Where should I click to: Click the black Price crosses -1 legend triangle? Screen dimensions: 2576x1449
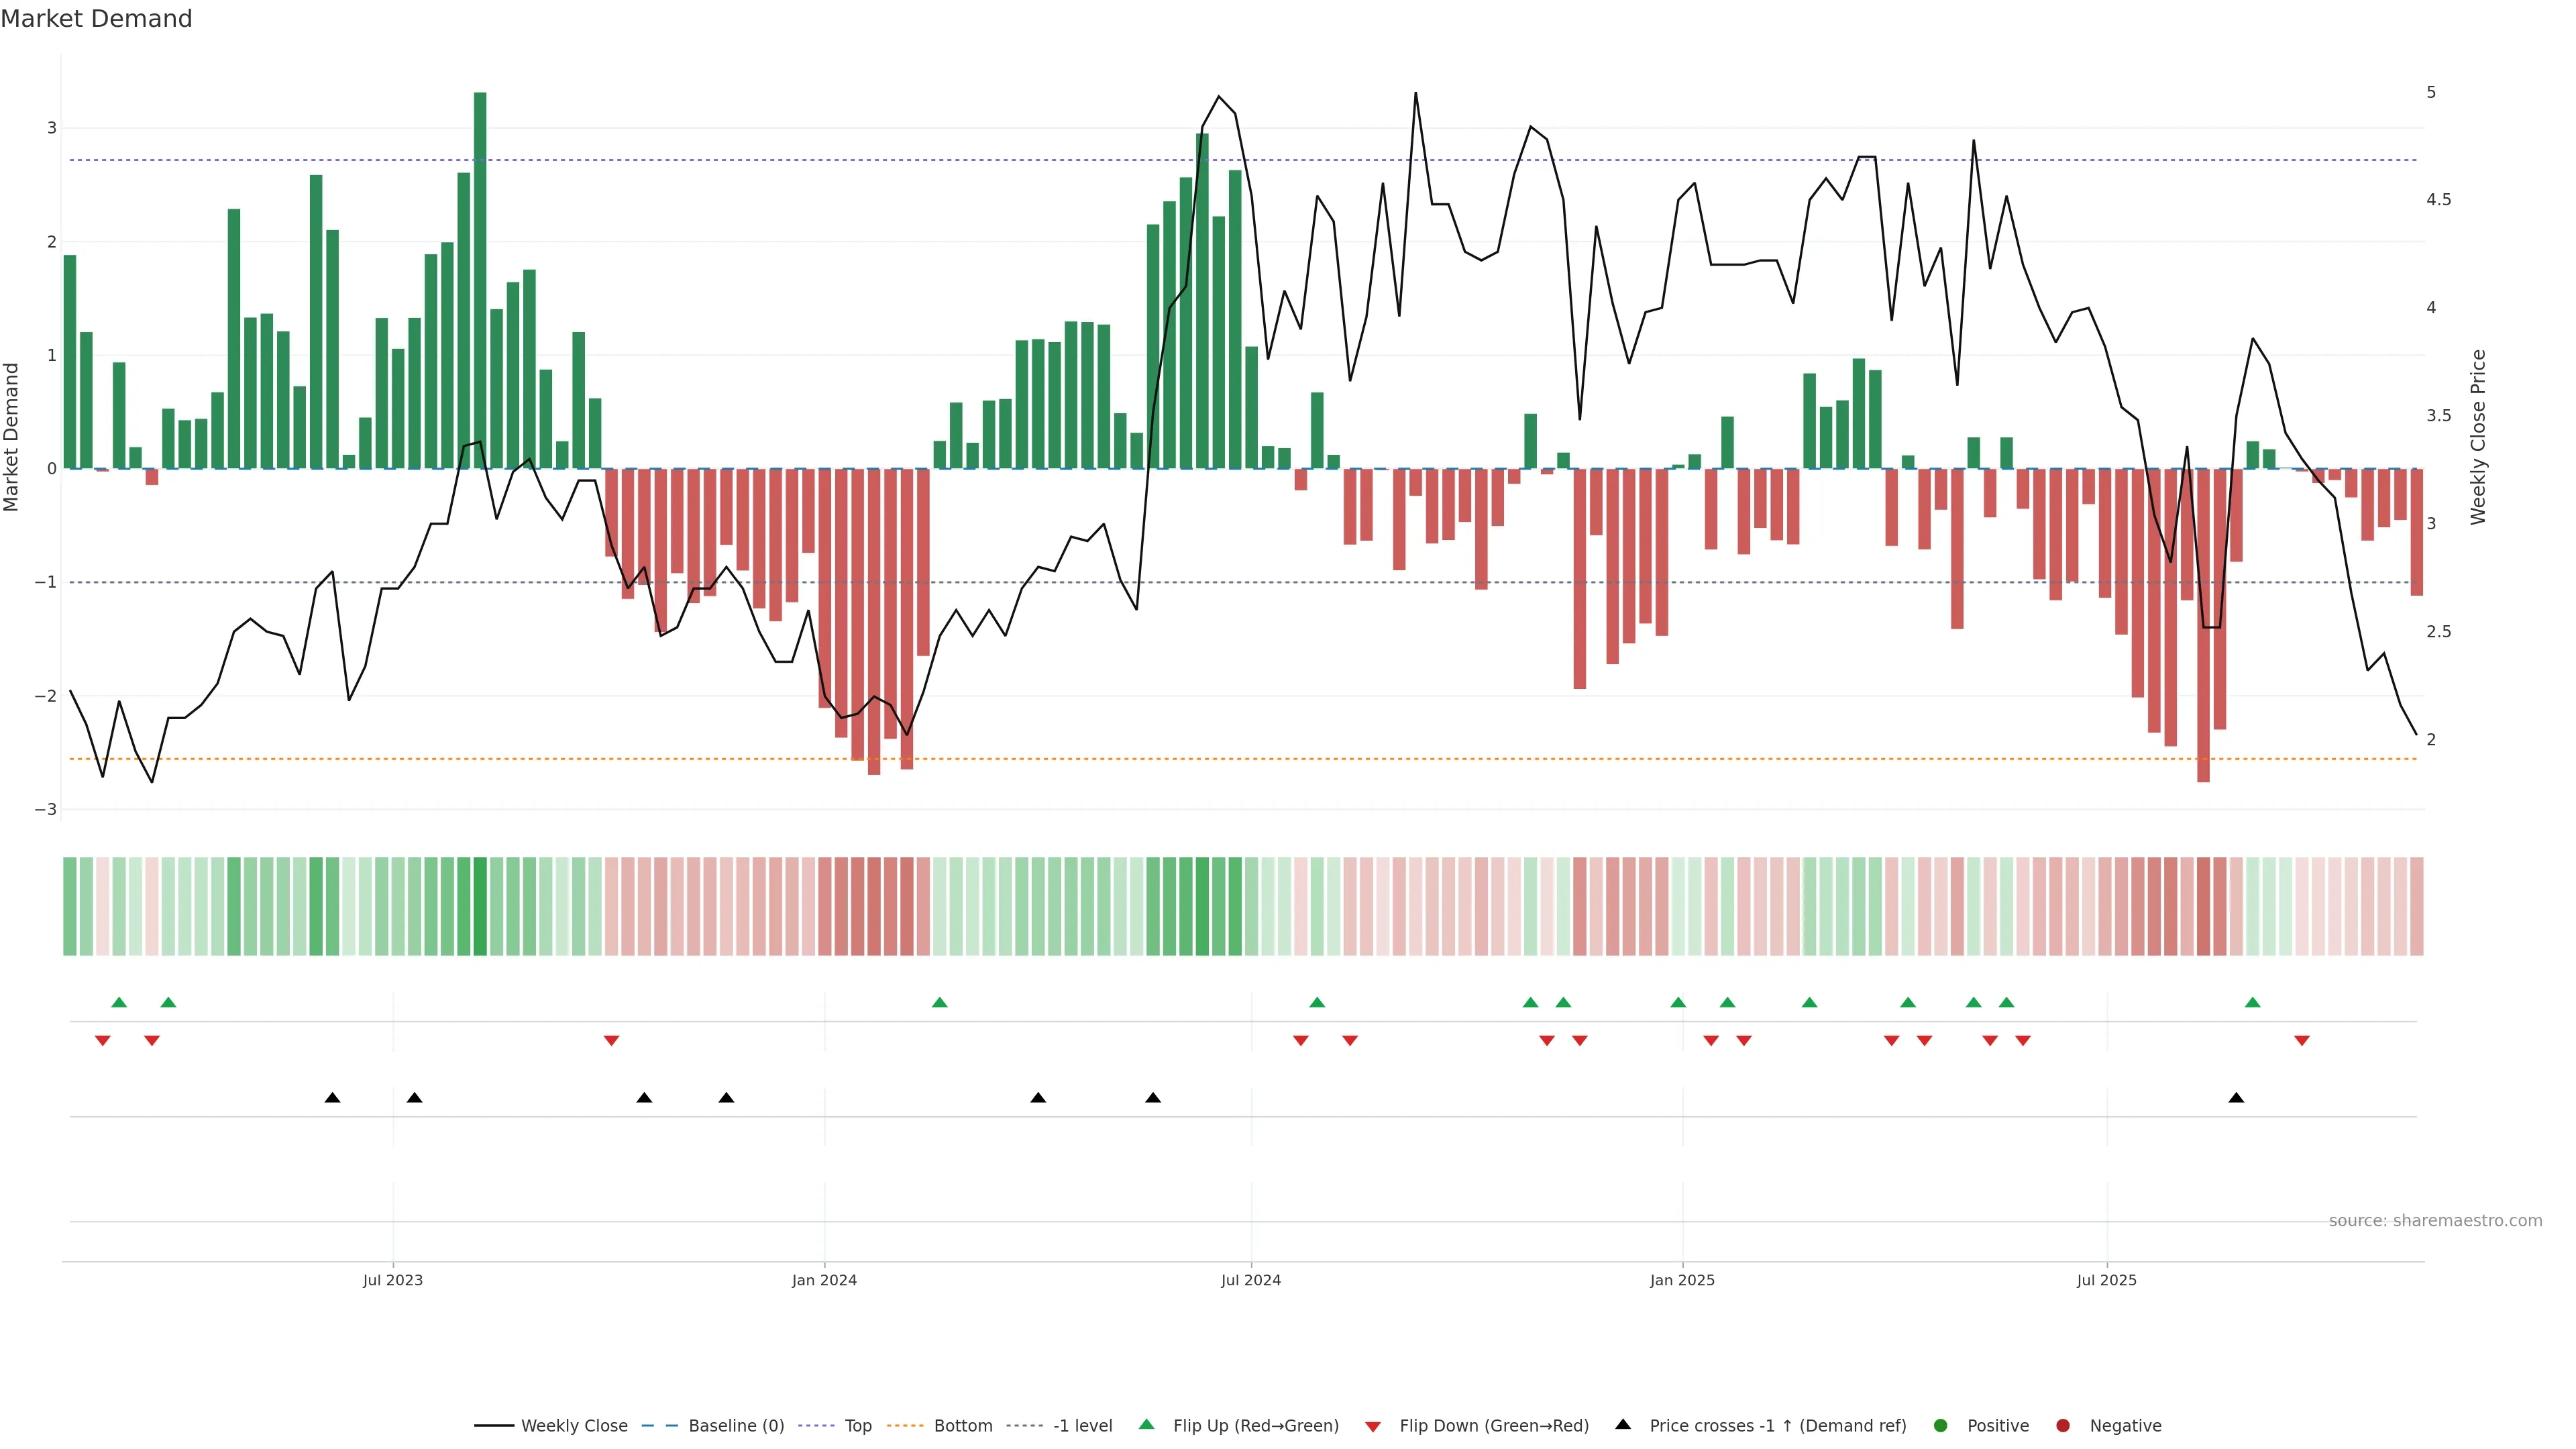[x=1623, y=1425]
